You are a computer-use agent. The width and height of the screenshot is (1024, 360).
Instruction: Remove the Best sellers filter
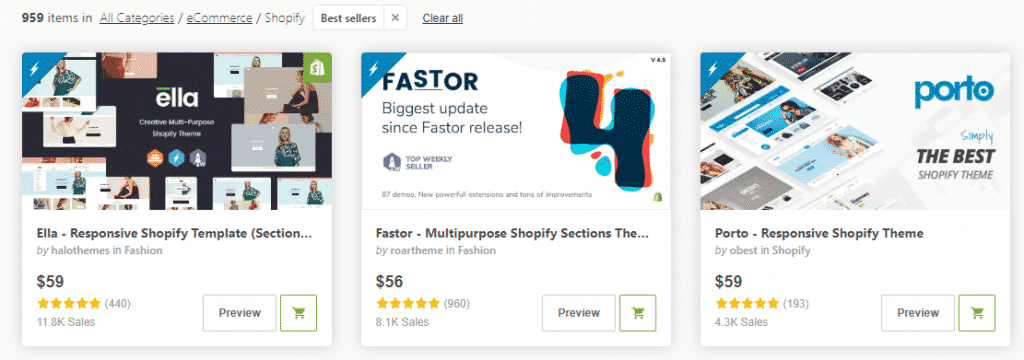(395, 18)
